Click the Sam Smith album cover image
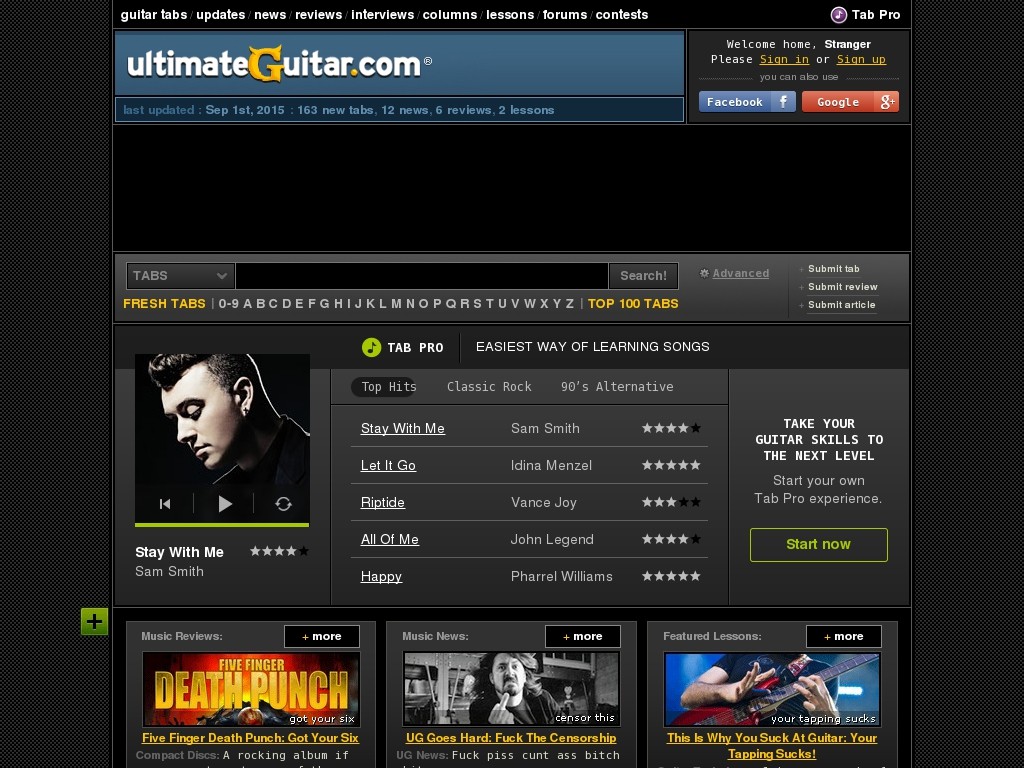Screen dimensions: 1024x768 coord(222,419)
